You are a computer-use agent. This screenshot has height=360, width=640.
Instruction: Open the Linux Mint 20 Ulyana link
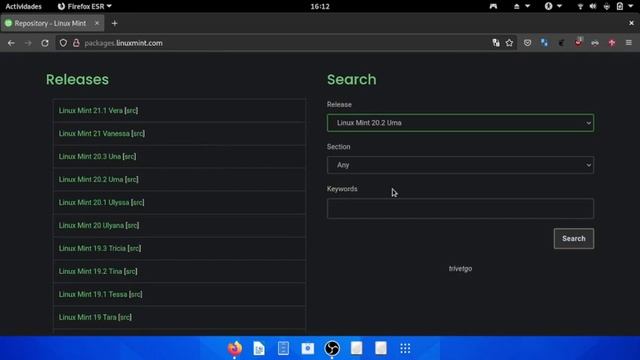tap(91, 225)
